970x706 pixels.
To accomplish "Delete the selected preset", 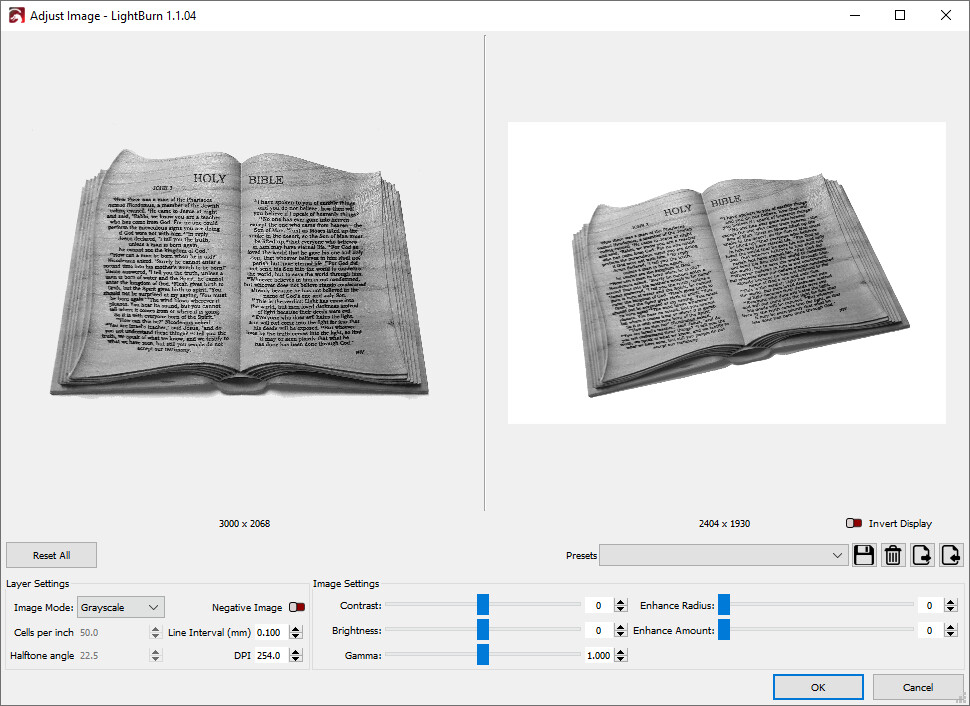I will (893, 555).
